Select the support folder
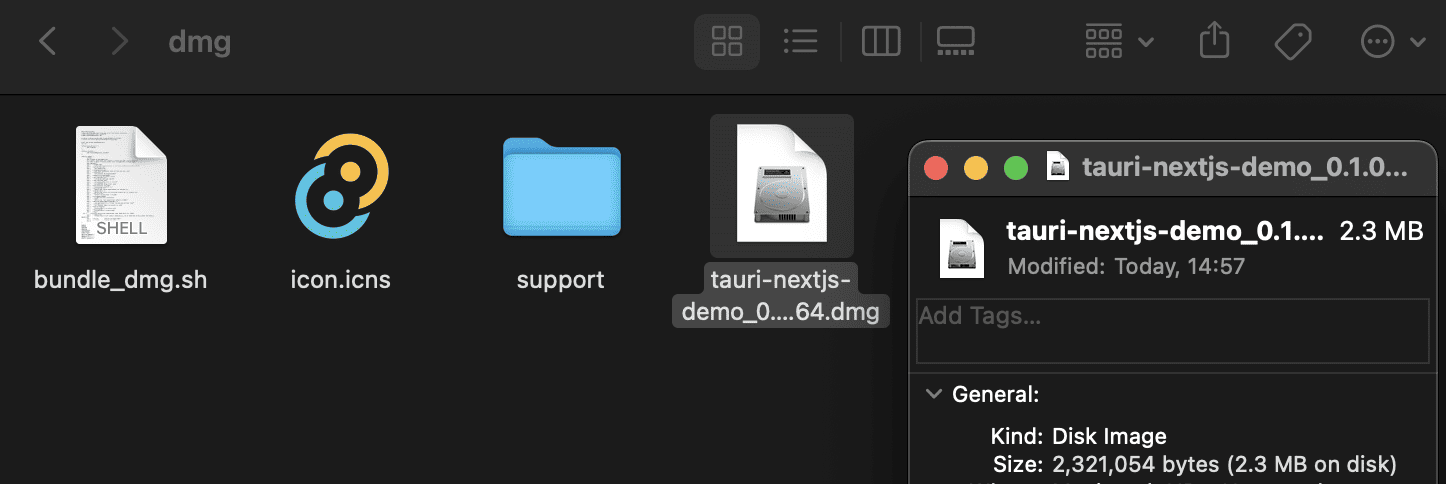Image resolution: width=1446 pixels, height=484 pixels. point(561,187)
